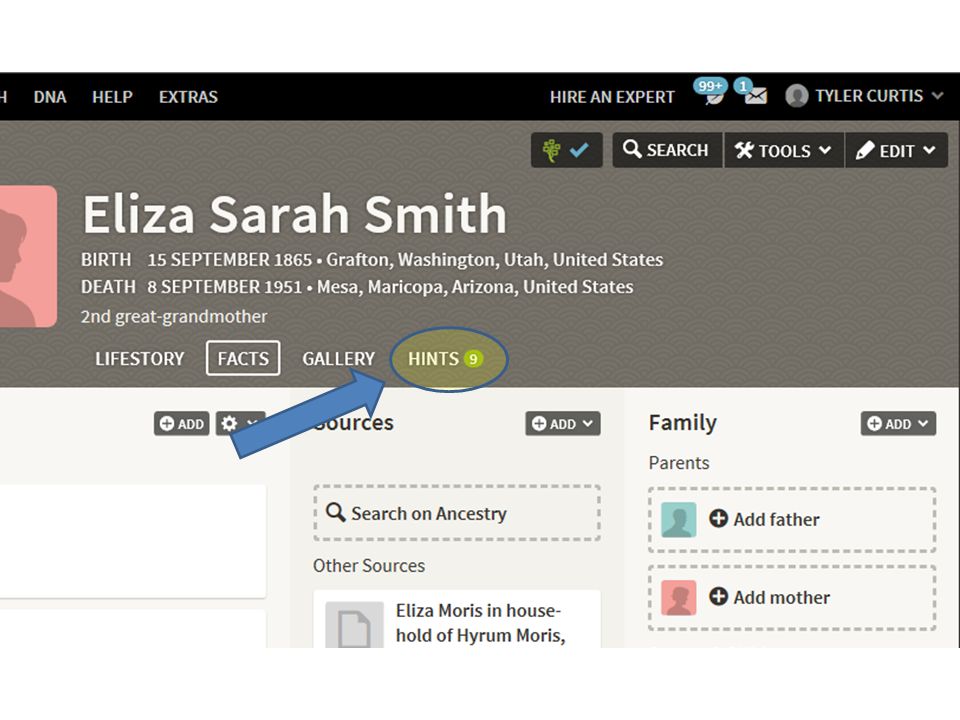Expand the TYLER CURTIS account dropdown arrow
960x720 pixels.
click(937, 96)
